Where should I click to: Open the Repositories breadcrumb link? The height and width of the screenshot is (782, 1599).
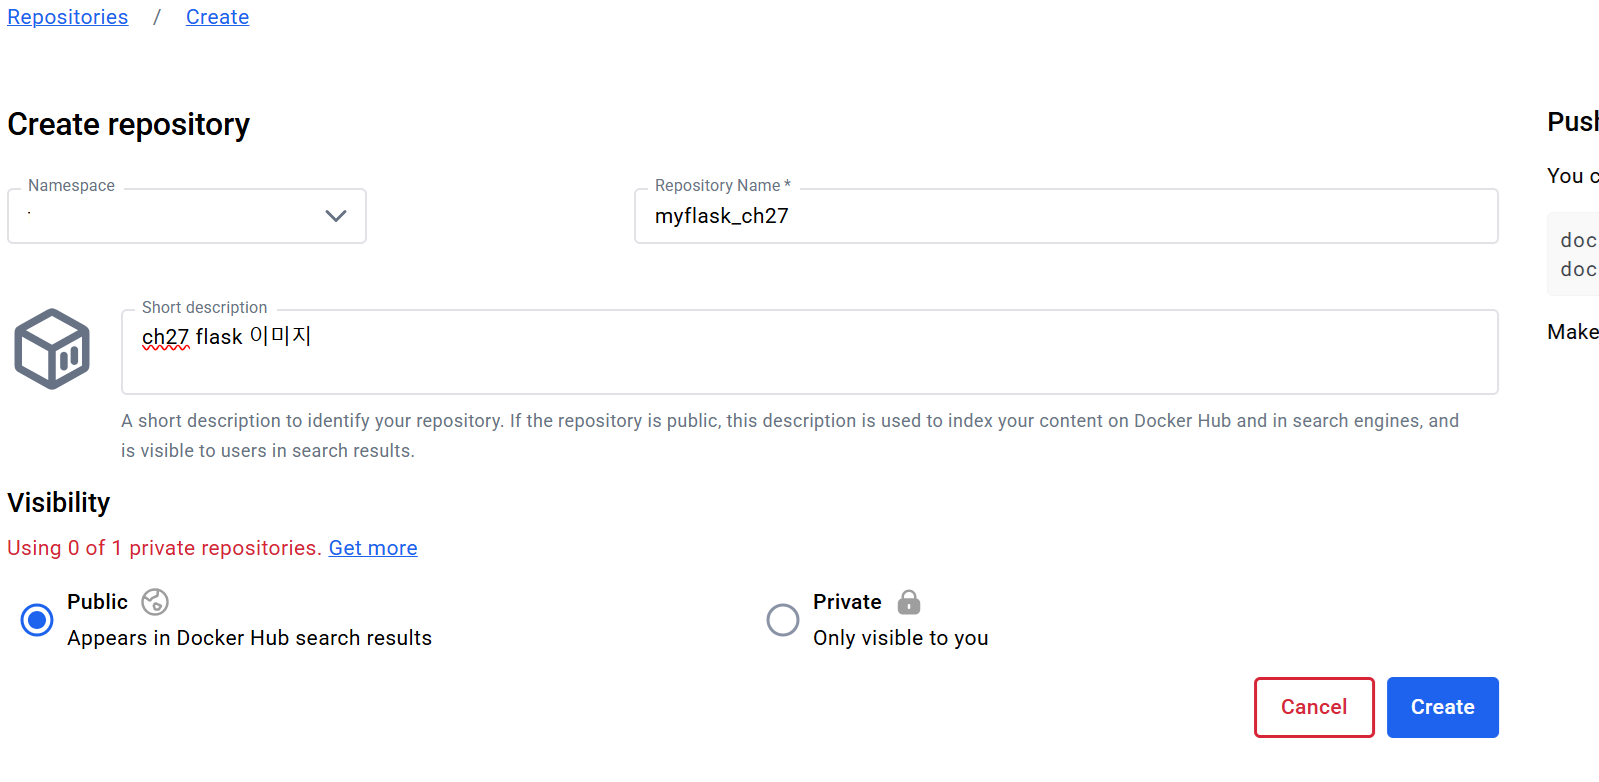tap(68, 17)
